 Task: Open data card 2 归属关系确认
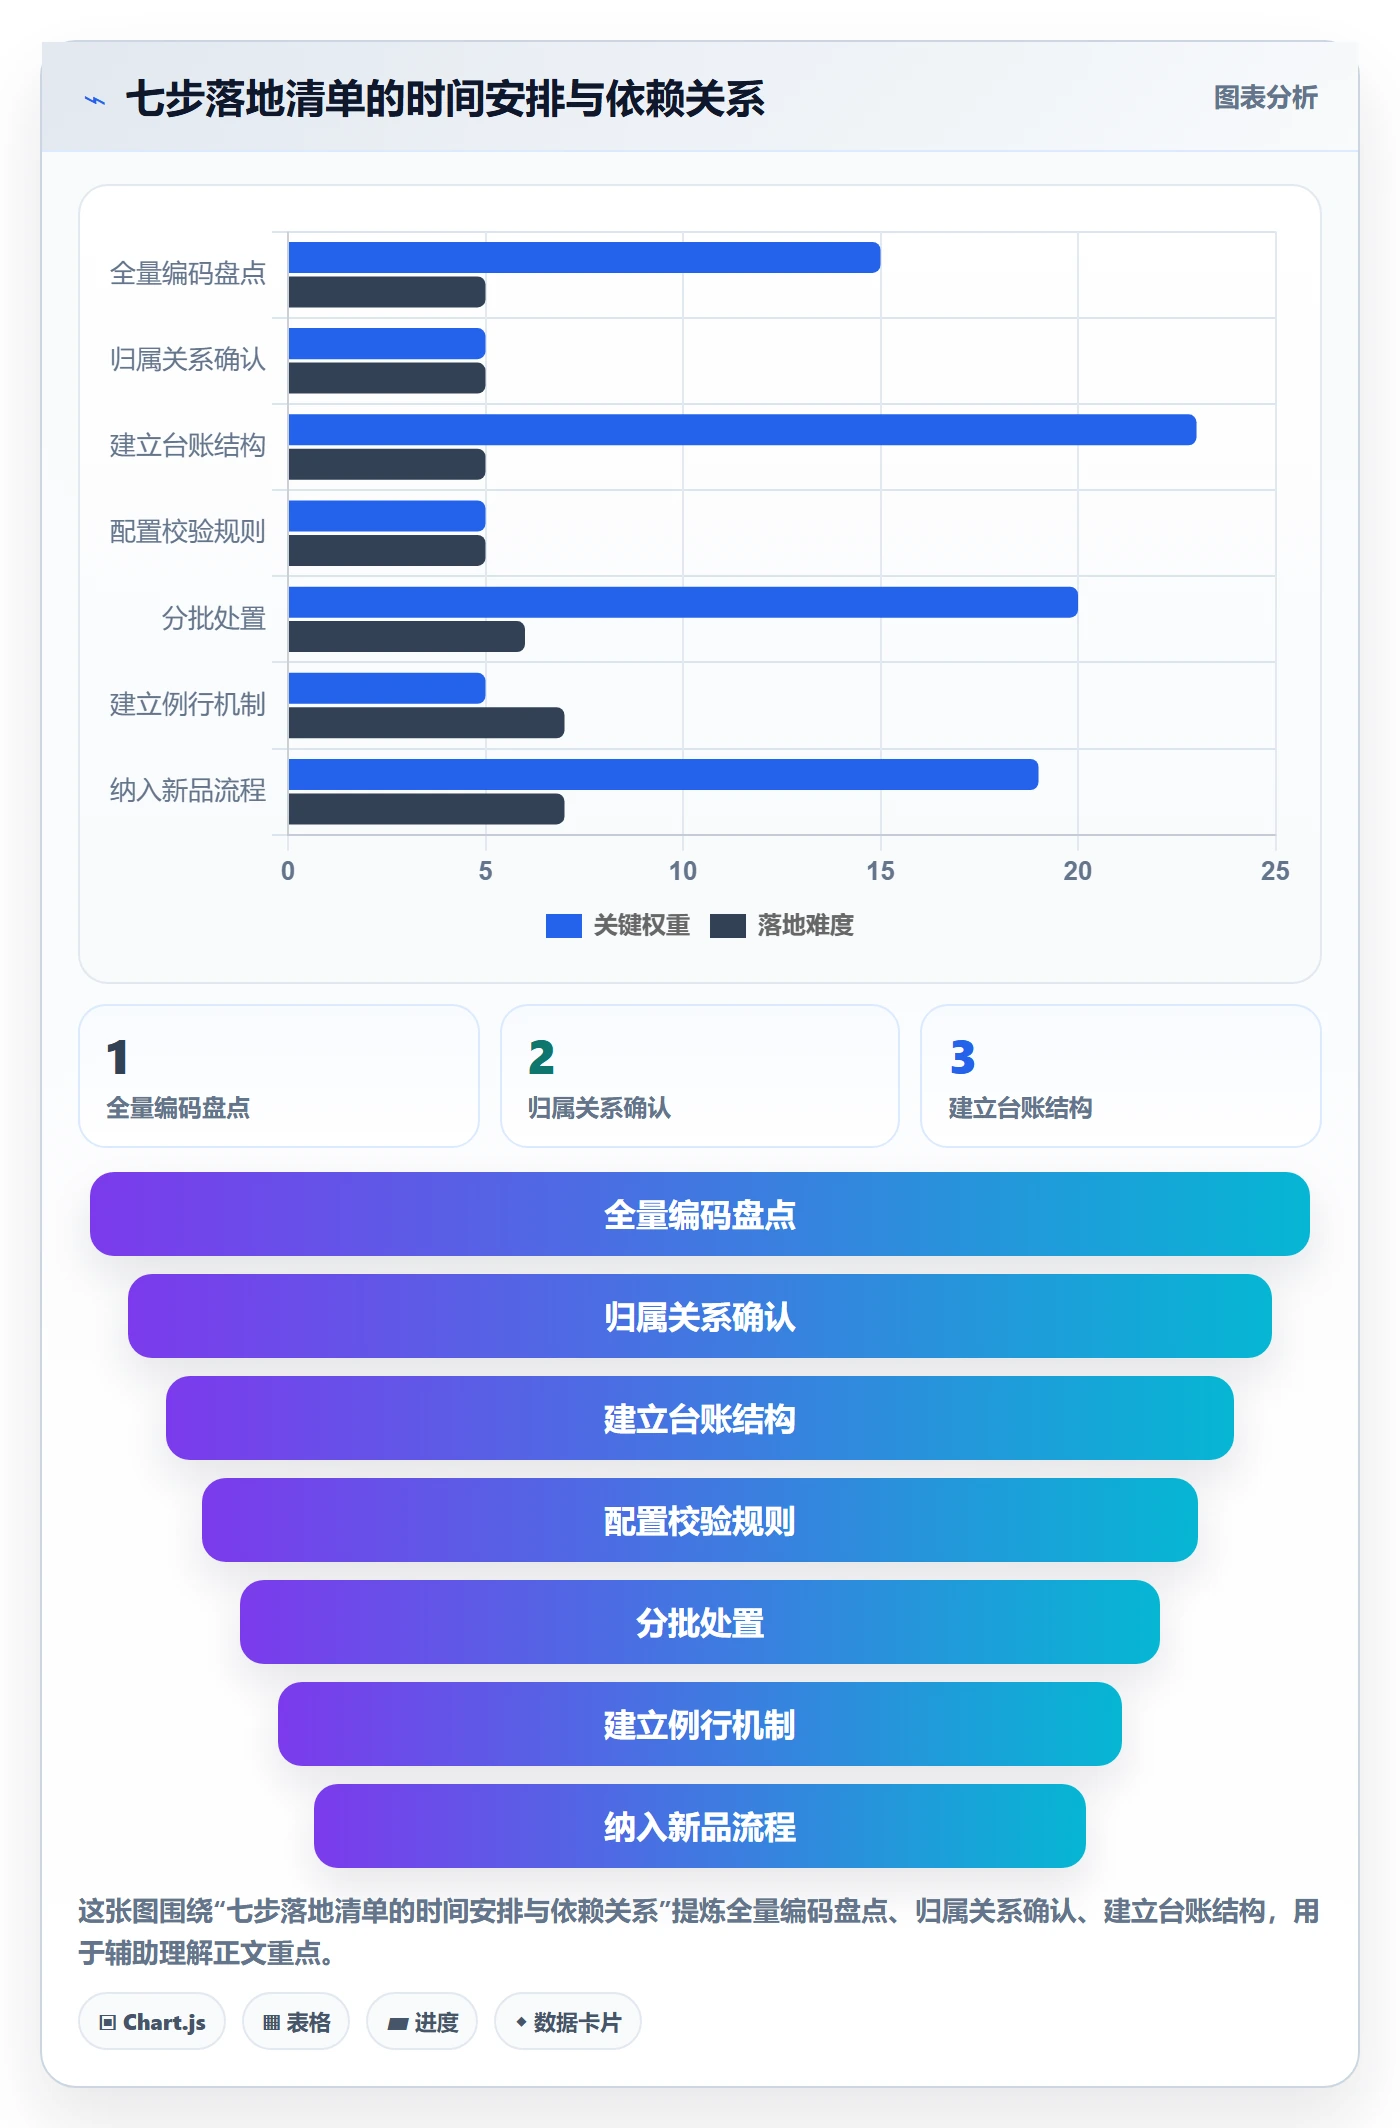point(700,1076)
